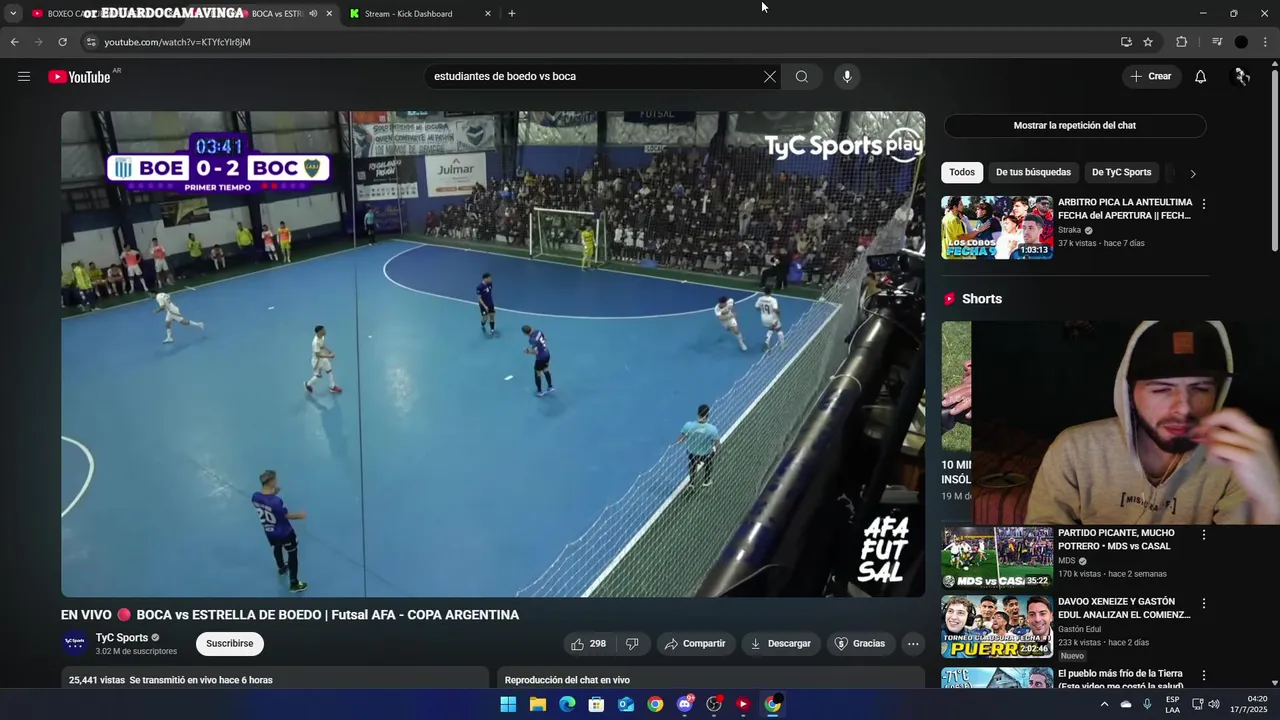Open DAVOO XENEIZE video thumbnail
The height and width of the screenshot is (720, 1280).
click(x=996, y=626)
